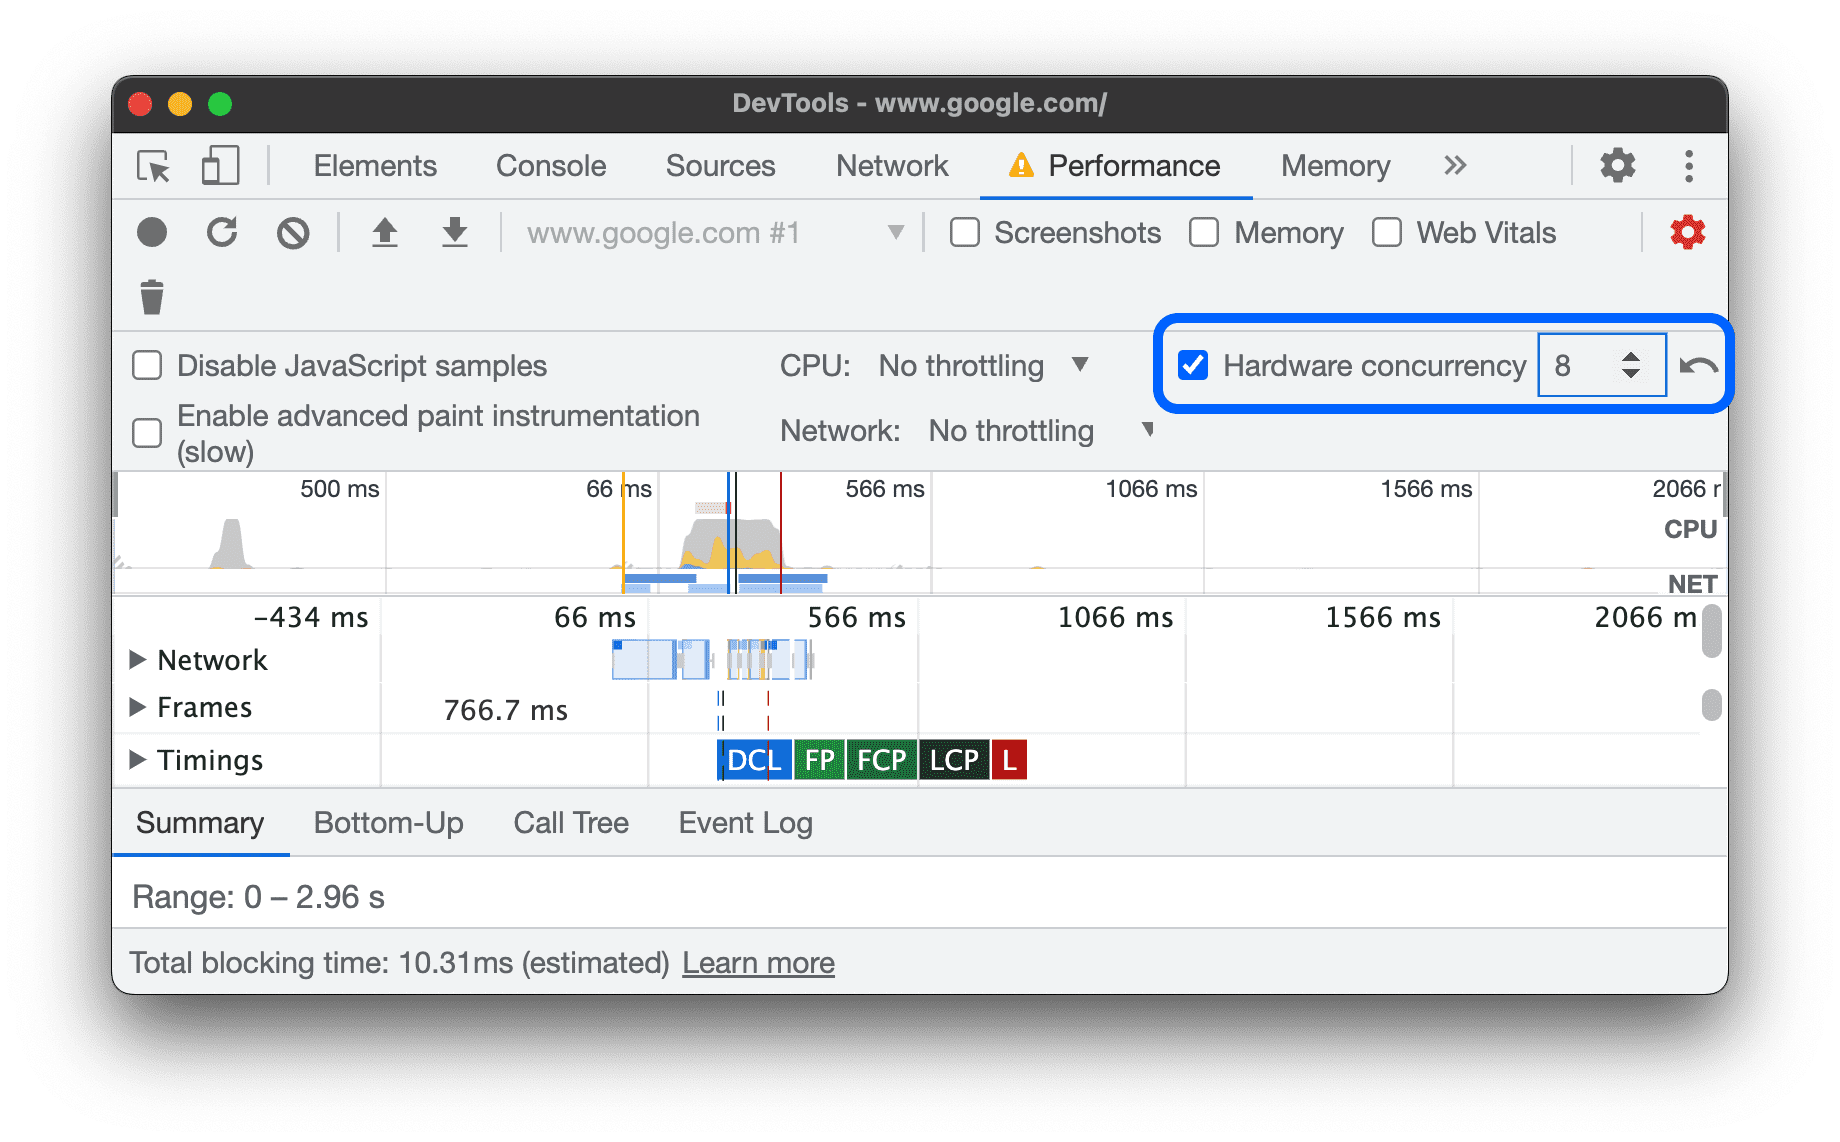Viewport: 1840px width, 1142px height.
Task: Uncheck the Hardware concurrency checkbox
Action: click(1191, 366)
